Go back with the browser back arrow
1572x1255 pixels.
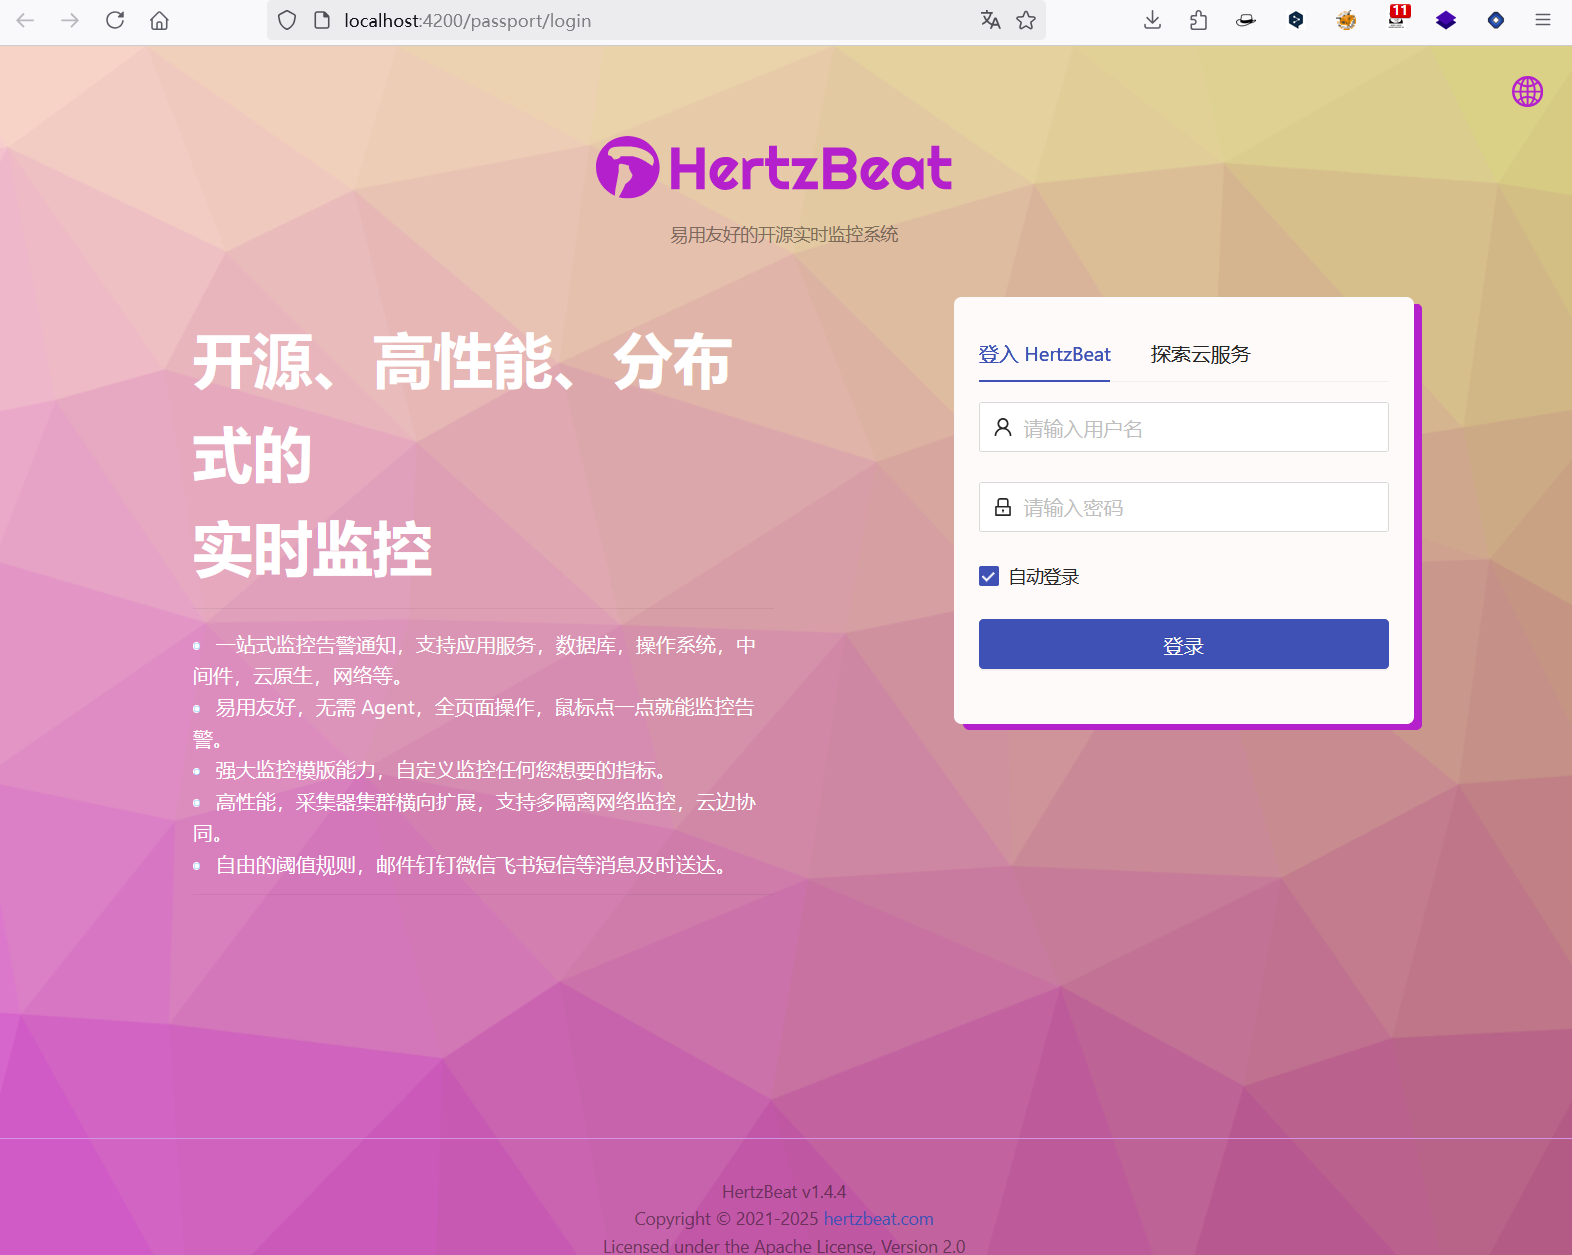click(x=25, y=20)
